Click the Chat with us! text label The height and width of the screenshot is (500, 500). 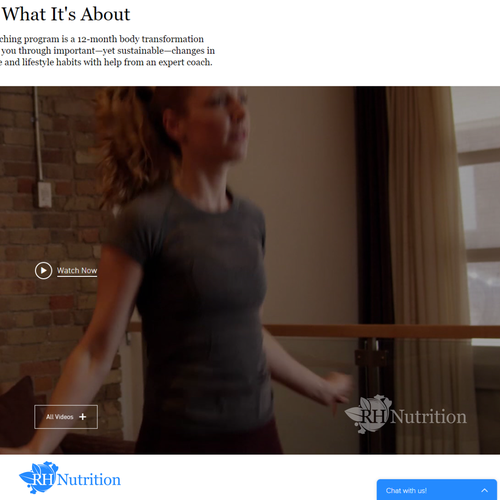coord(406,491)
